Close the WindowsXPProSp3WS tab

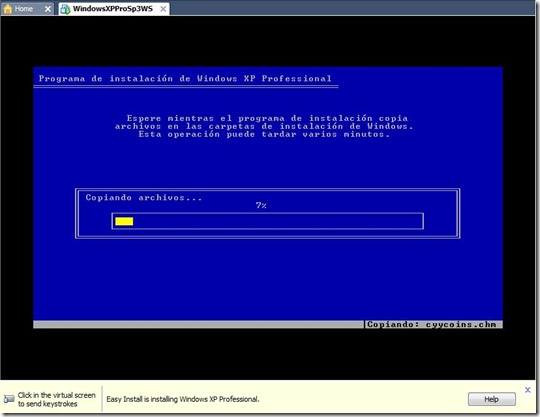tap(163, 9)
